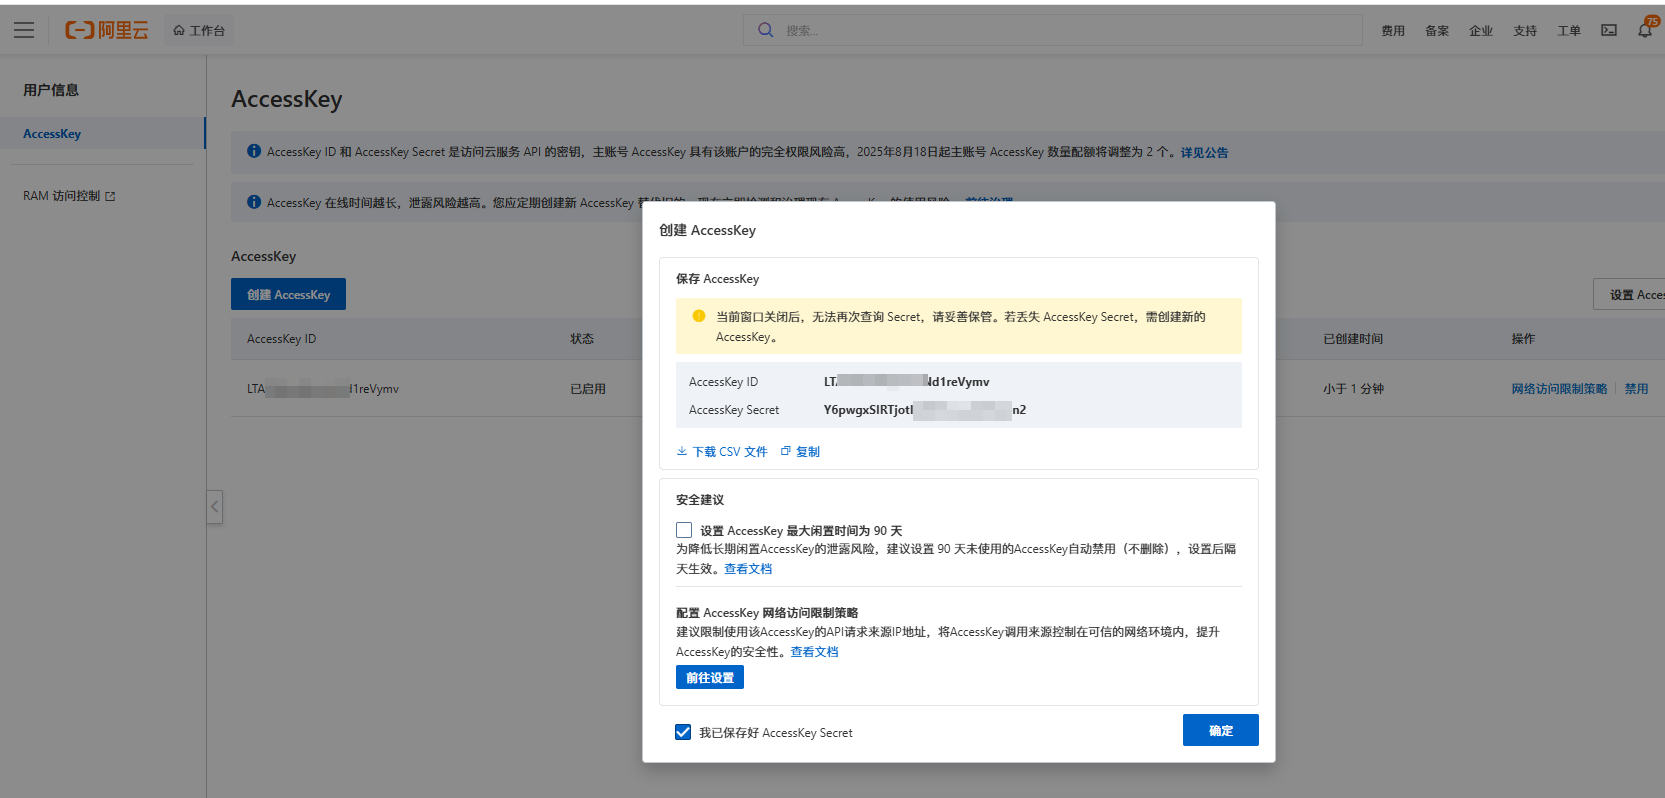Open the 支持 menu
This screenshot has width=1665, height=798.
pos(1525,31)
